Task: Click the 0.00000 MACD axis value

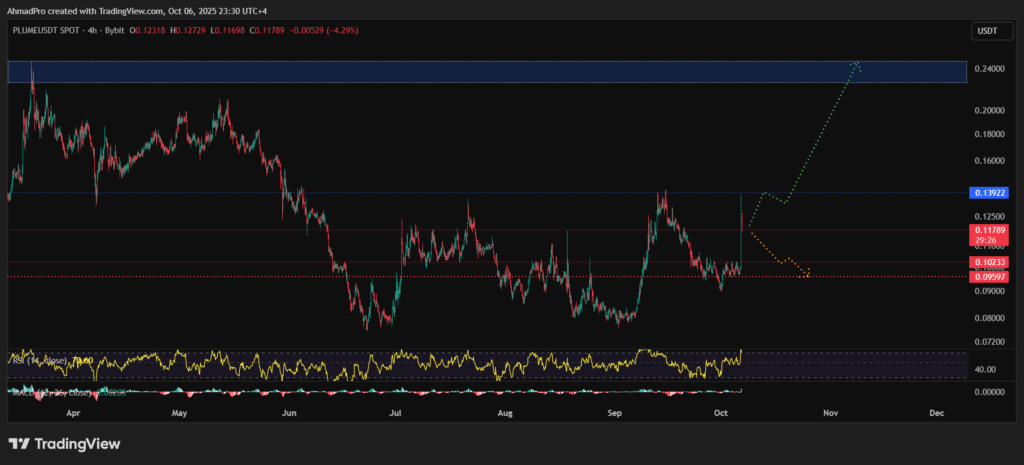Action: click(990, 393)
